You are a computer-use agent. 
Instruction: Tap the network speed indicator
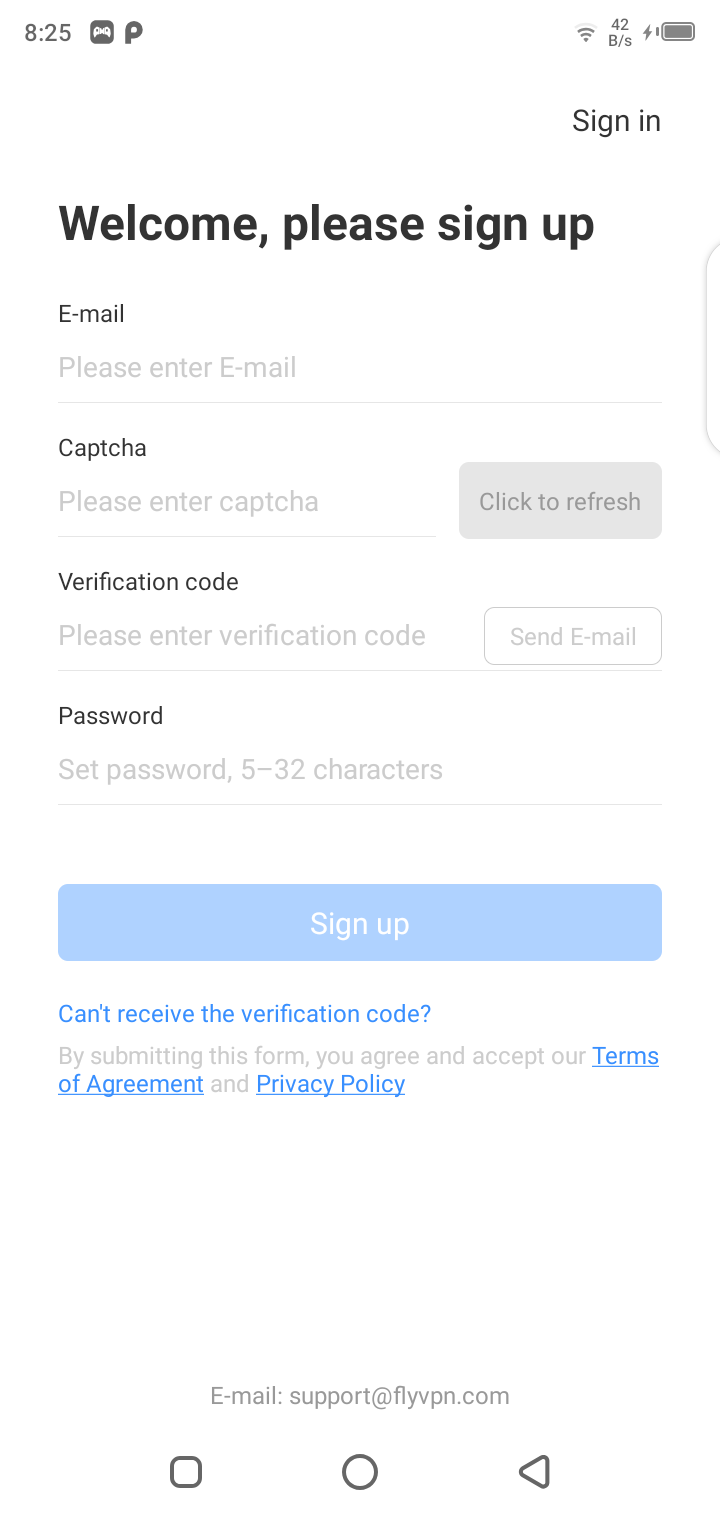pos(620,32)
